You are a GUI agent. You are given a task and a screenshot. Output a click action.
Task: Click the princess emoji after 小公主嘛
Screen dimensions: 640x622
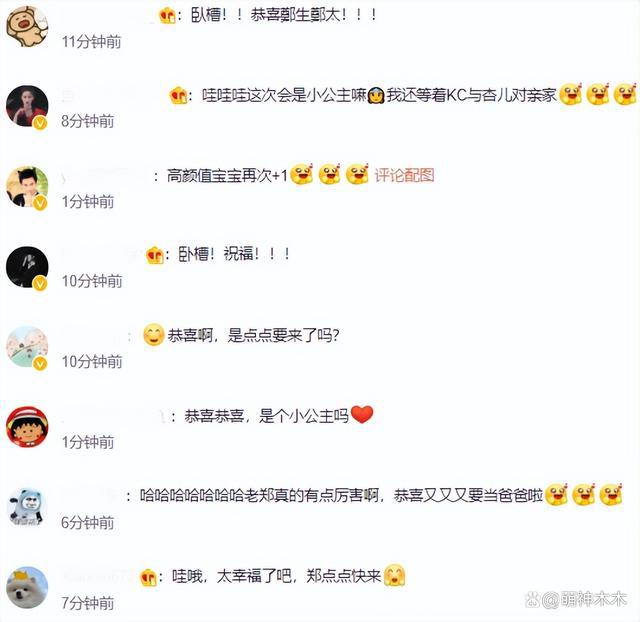click(x=376, y=96)
